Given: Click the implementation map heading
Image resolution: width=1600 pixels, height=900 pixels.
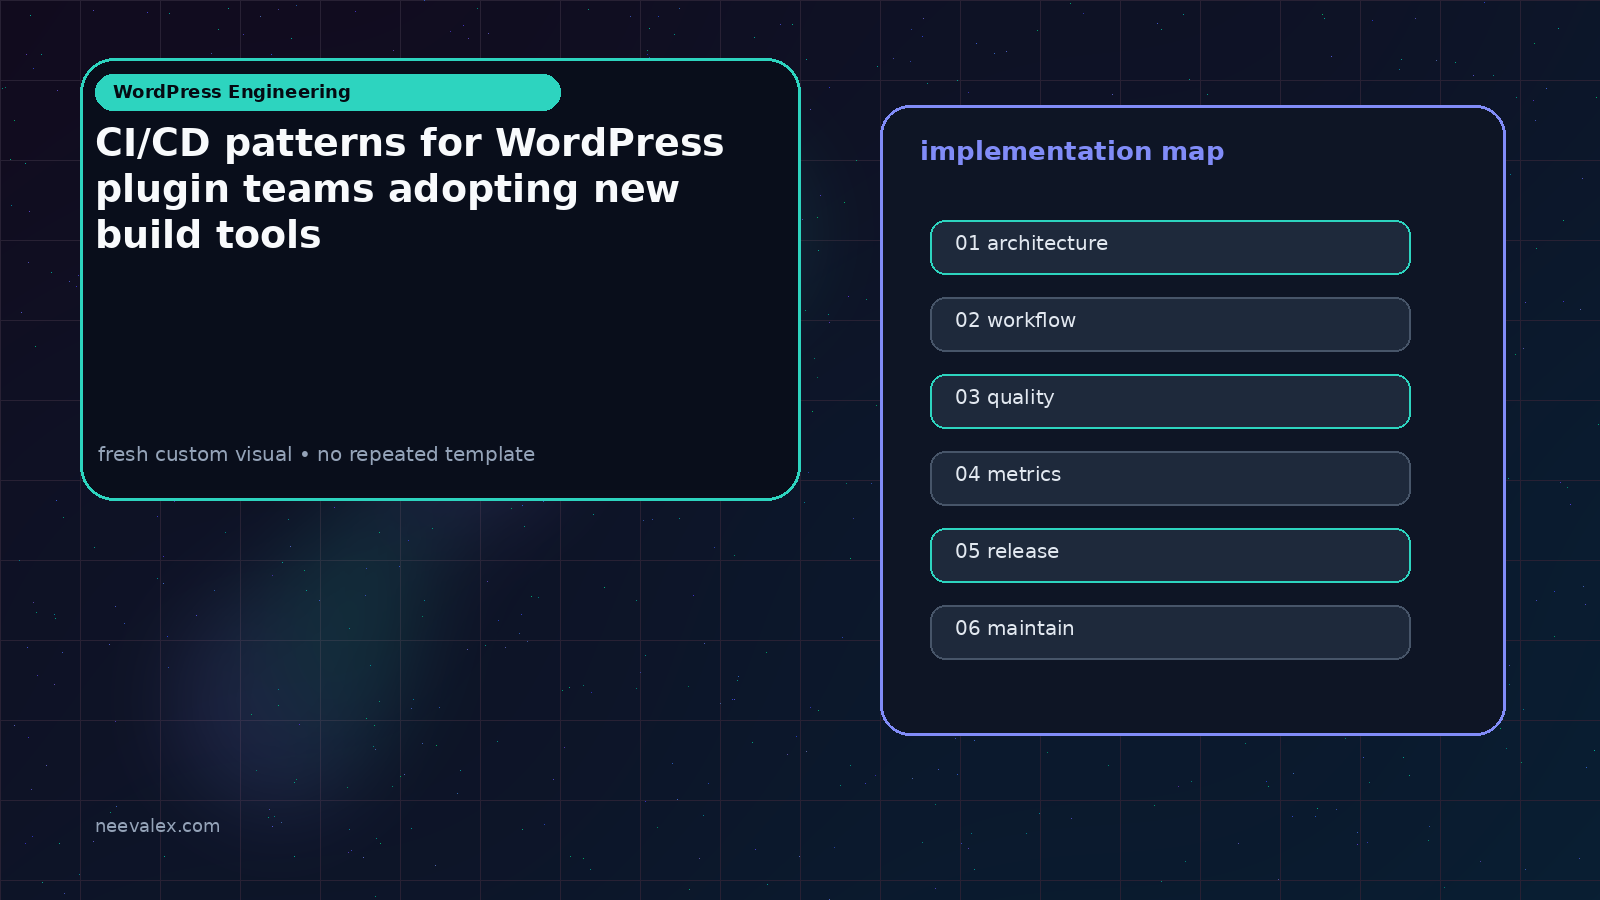Looking at the screenshot, I should (x=1072, y=151).
